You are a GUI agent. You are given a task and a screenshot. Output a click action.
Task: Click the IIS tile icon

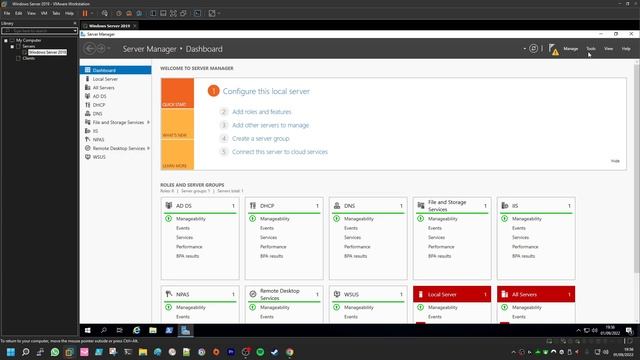(504, 205)
